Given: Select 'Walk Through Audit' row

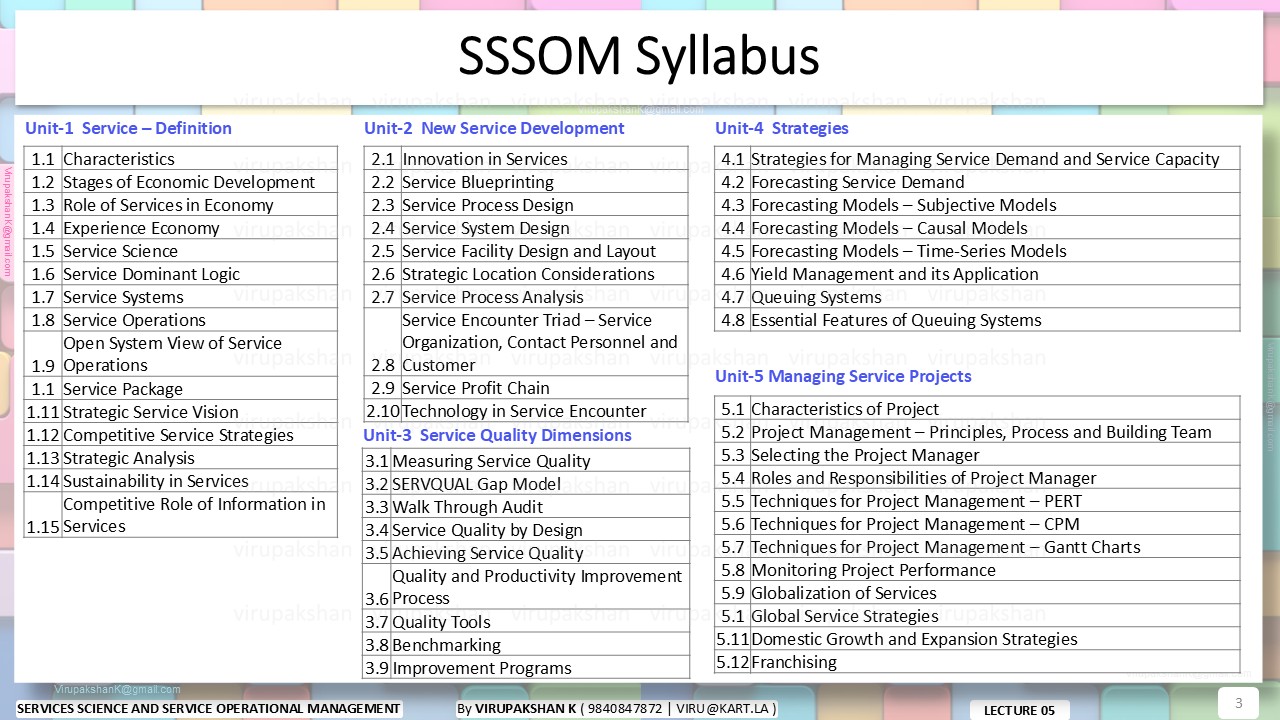Looking at the screenshot, I should coord(526,506).
